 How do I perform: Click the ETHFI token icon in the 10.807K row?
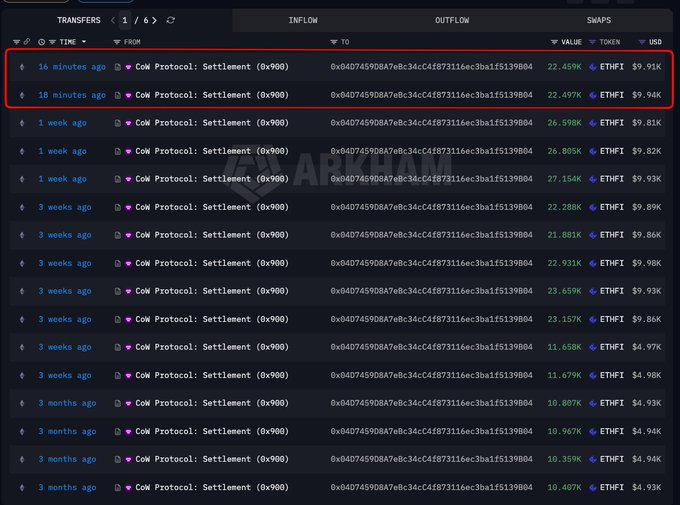coord(593,403)
